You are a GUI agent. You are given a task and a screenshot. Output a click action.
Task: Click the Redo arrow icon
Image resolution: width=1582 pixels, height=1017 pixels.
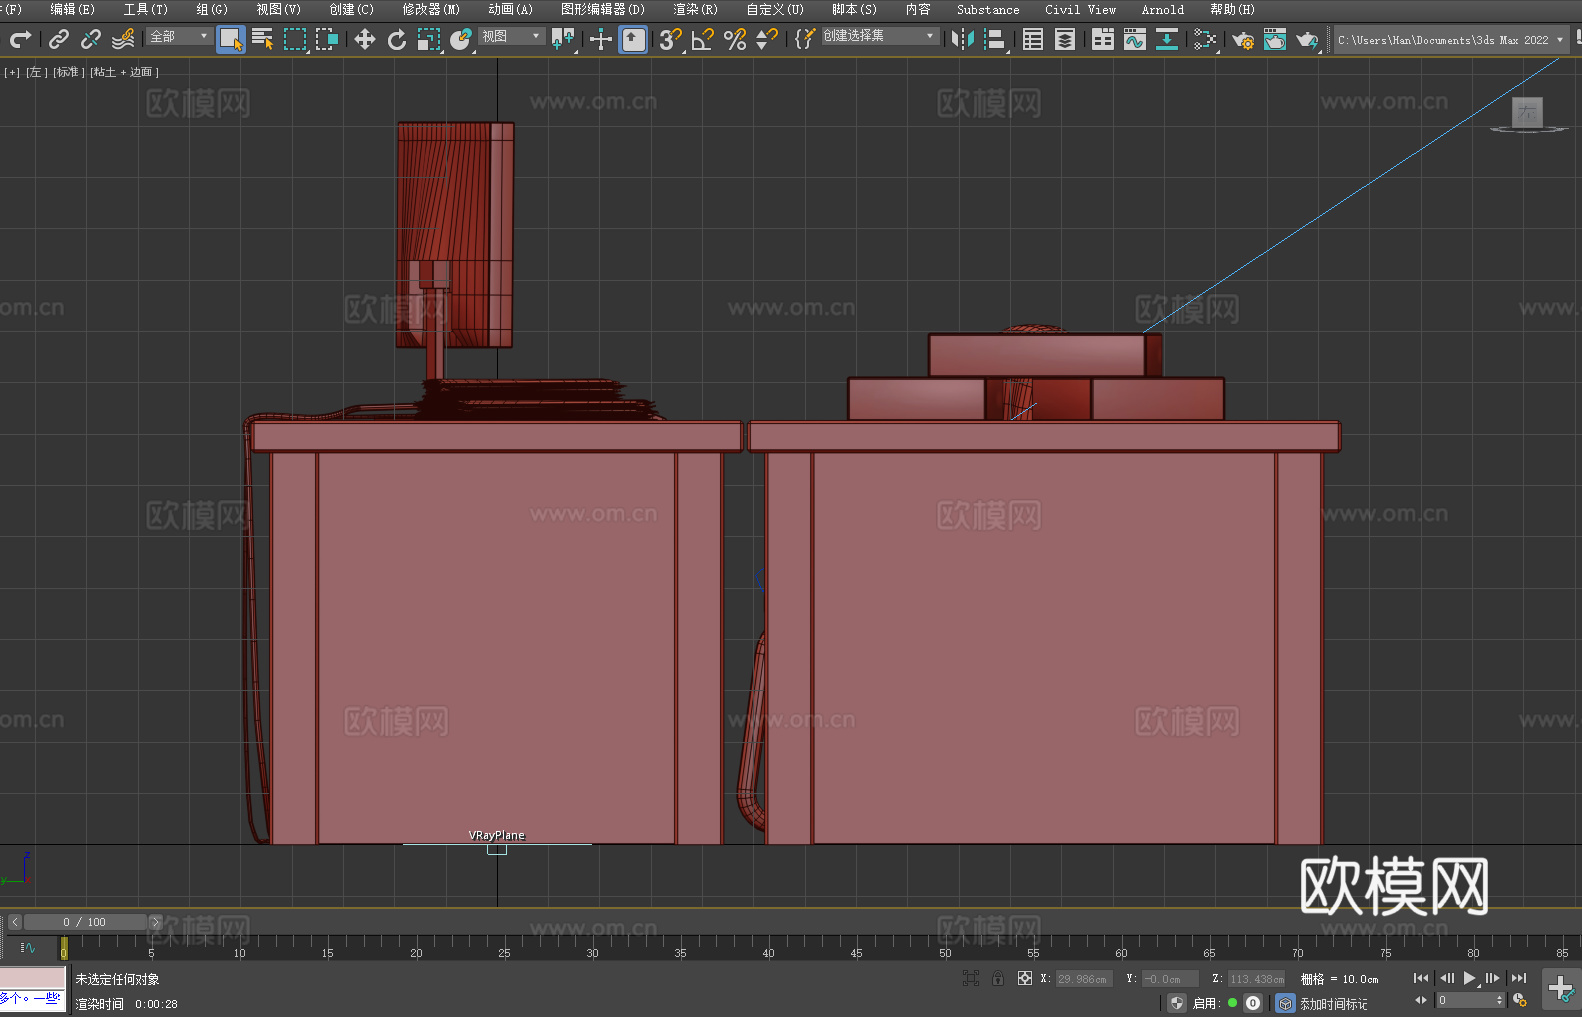tap(20, 39)
